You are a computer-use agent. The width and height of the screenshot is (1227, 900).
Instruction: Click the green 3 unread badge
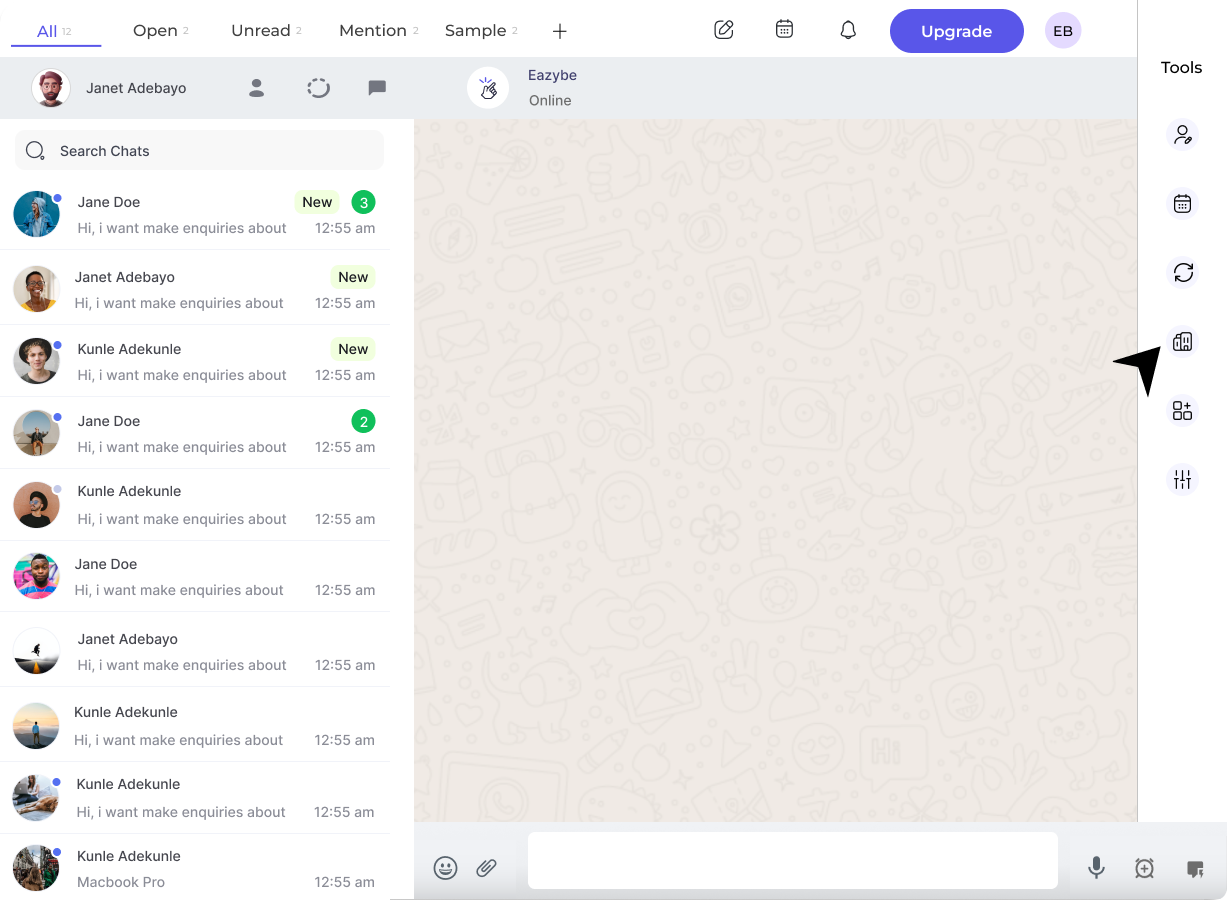(364, 203)
